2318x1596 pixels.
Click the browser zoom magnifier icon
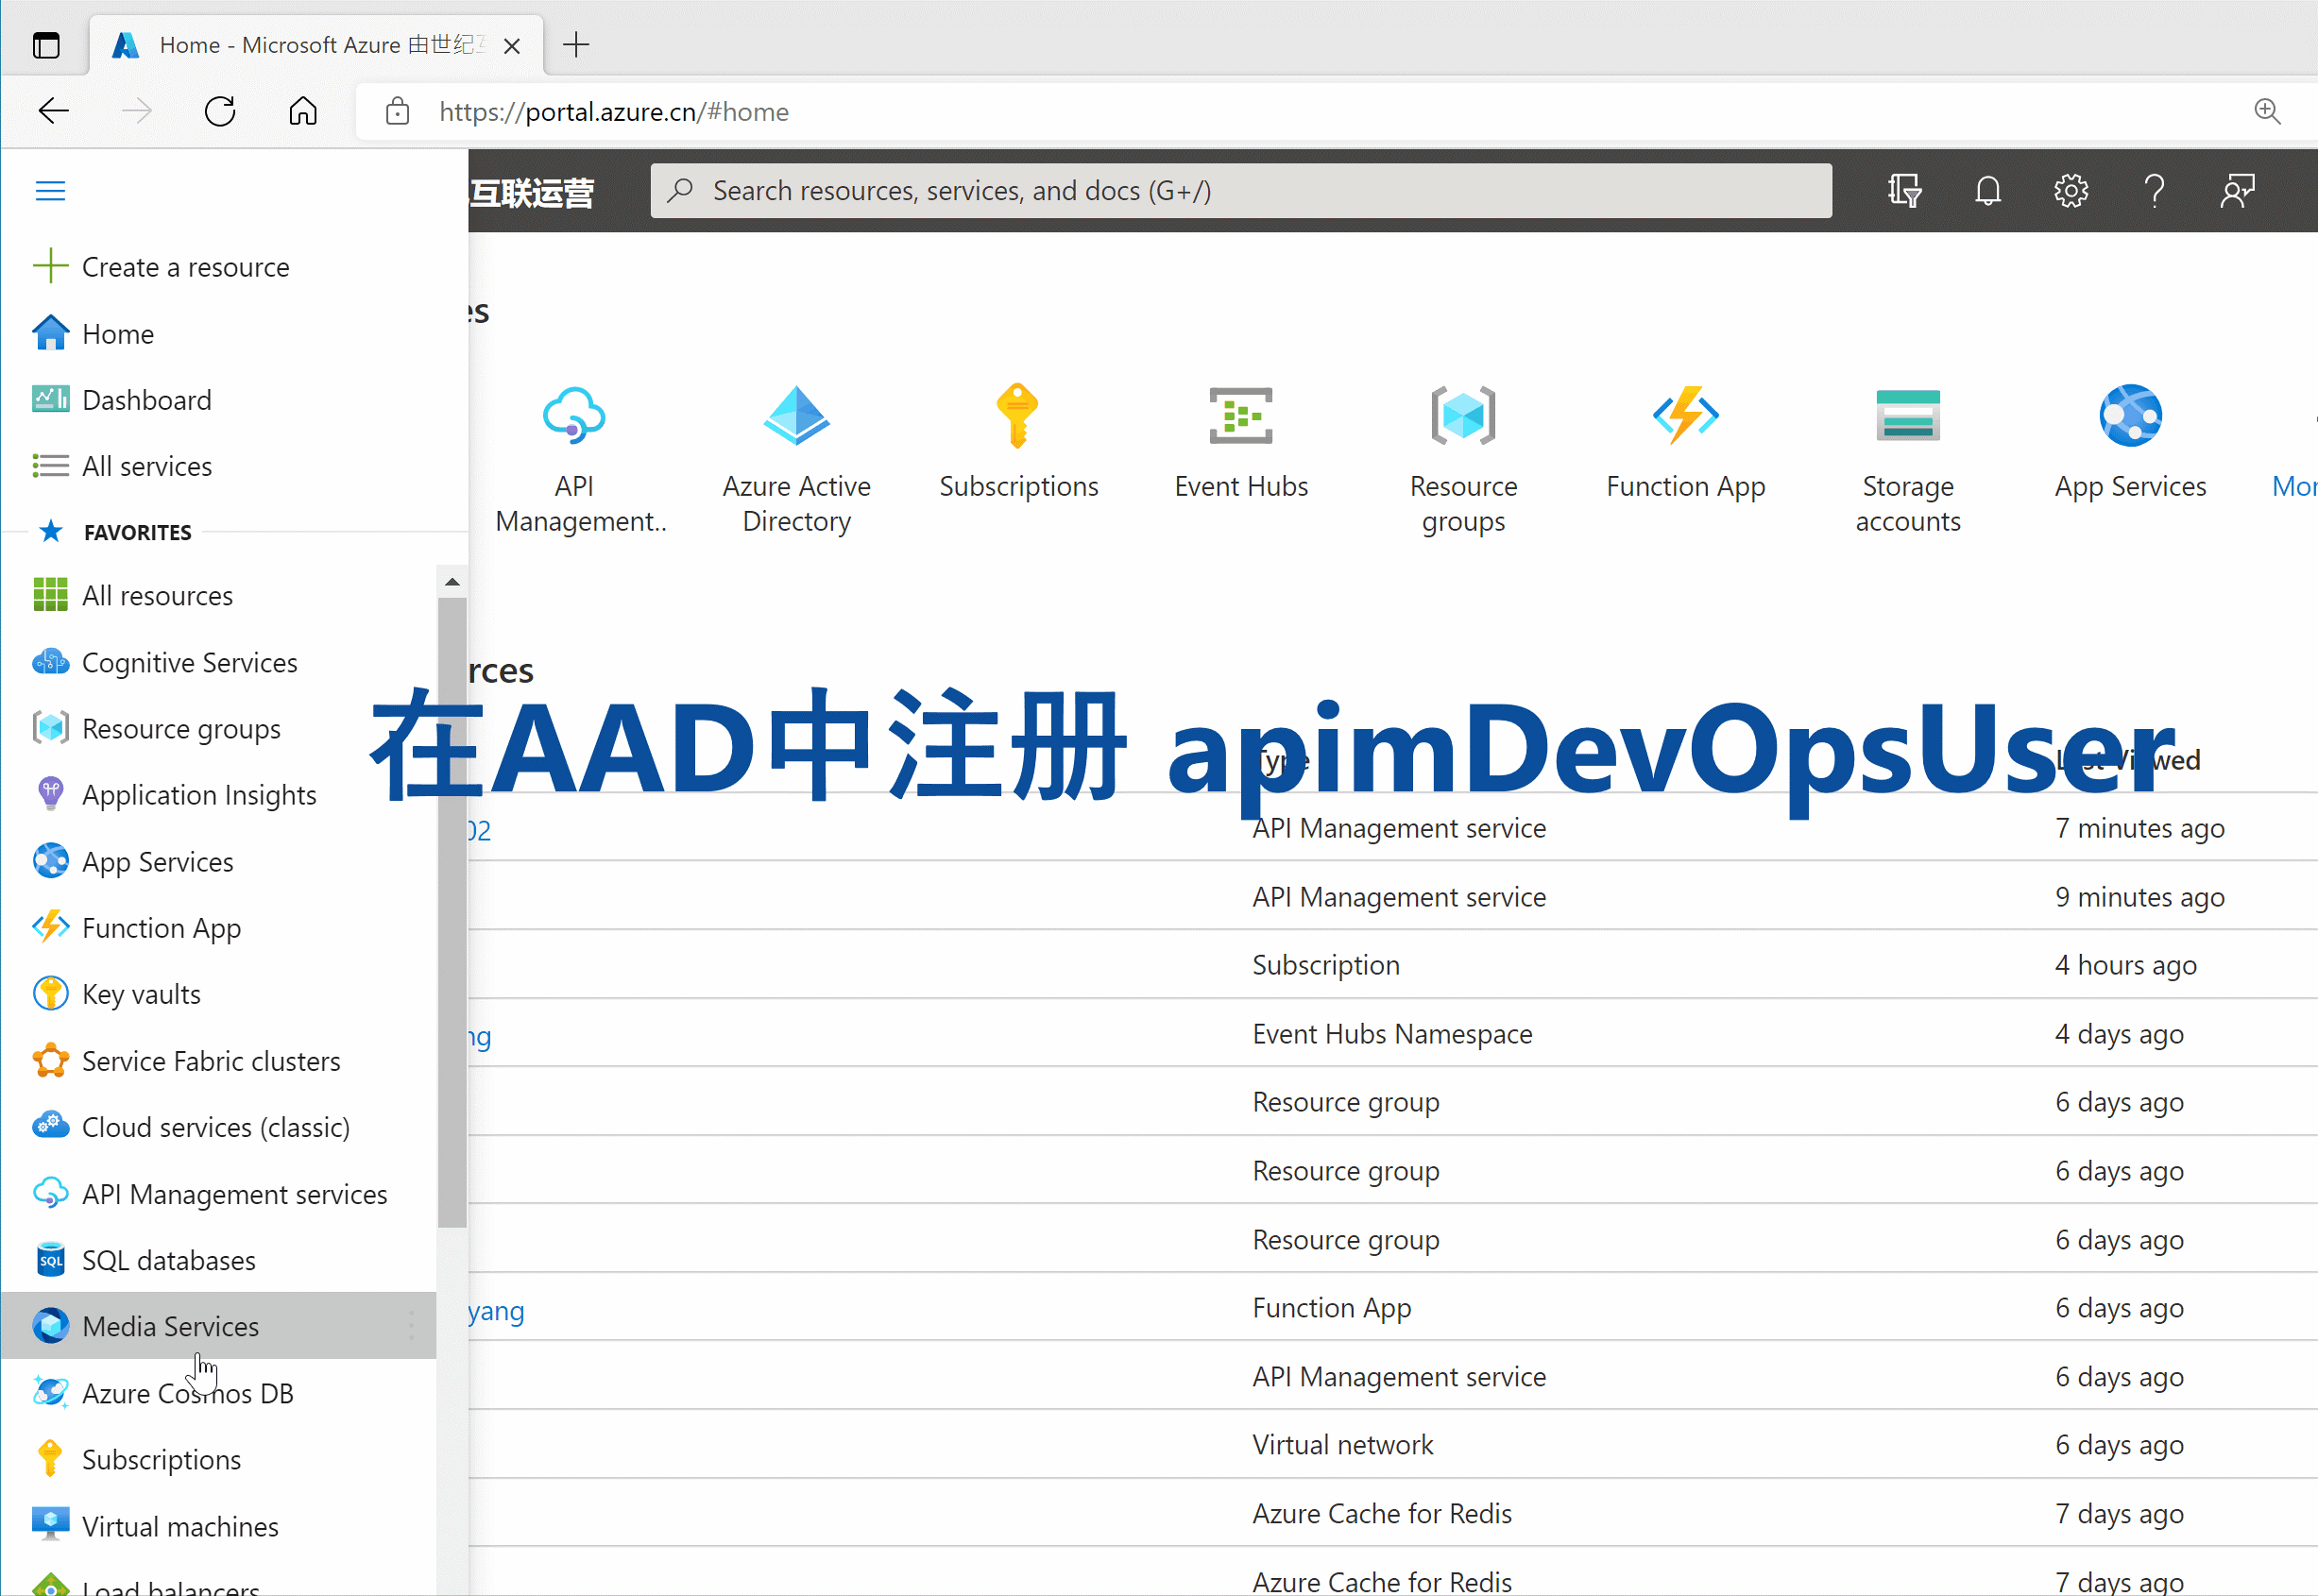(2267, 111)
